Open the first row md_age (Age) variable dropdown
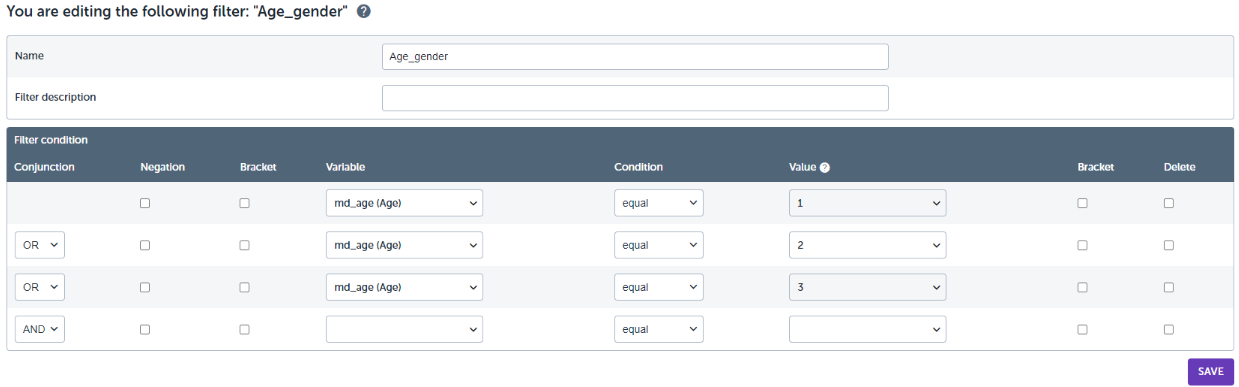 (404, 203)
